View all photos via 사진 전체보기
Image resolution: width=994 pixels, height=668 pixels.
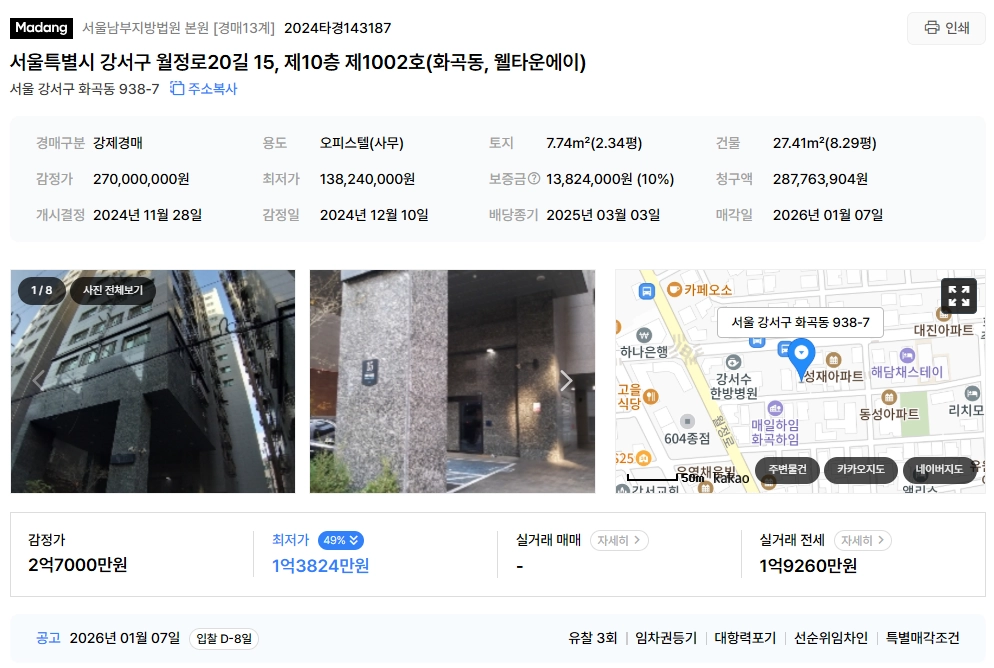pos(113,290)
